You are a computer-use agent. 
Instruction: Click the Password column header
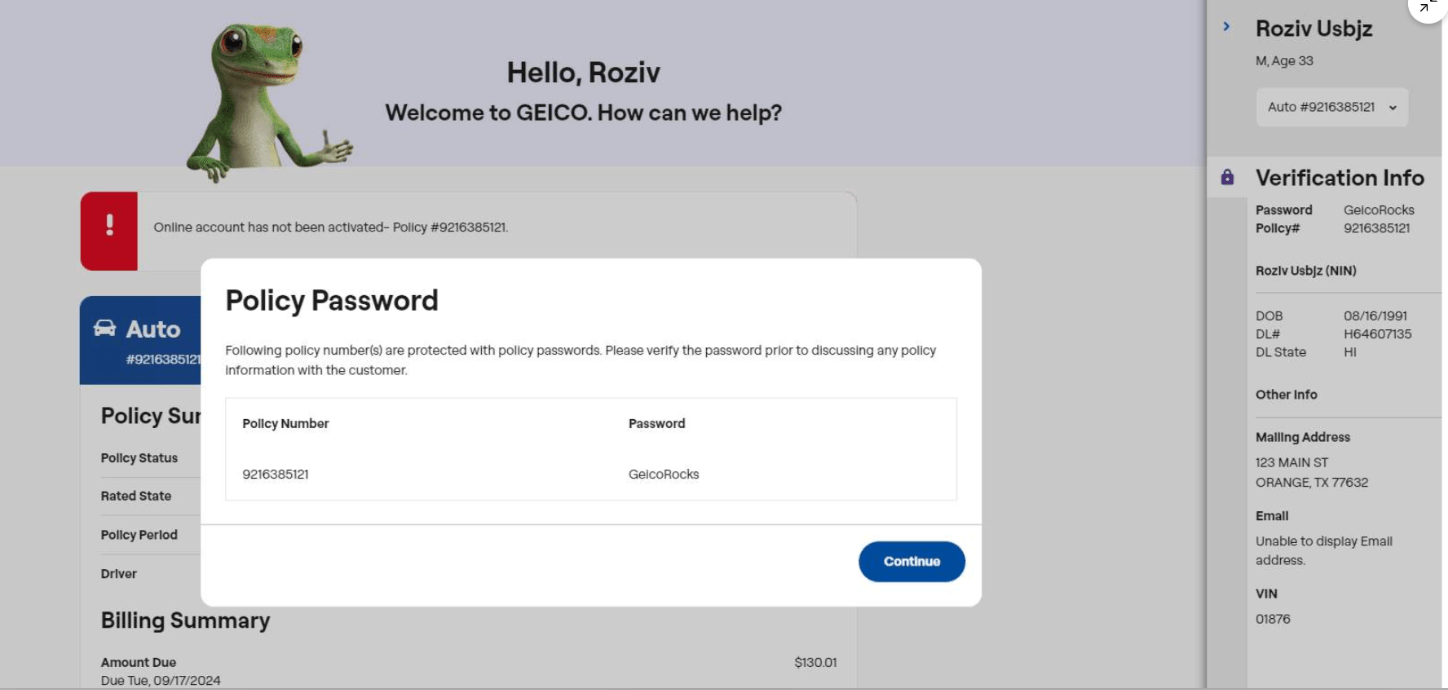coord(656,423)
